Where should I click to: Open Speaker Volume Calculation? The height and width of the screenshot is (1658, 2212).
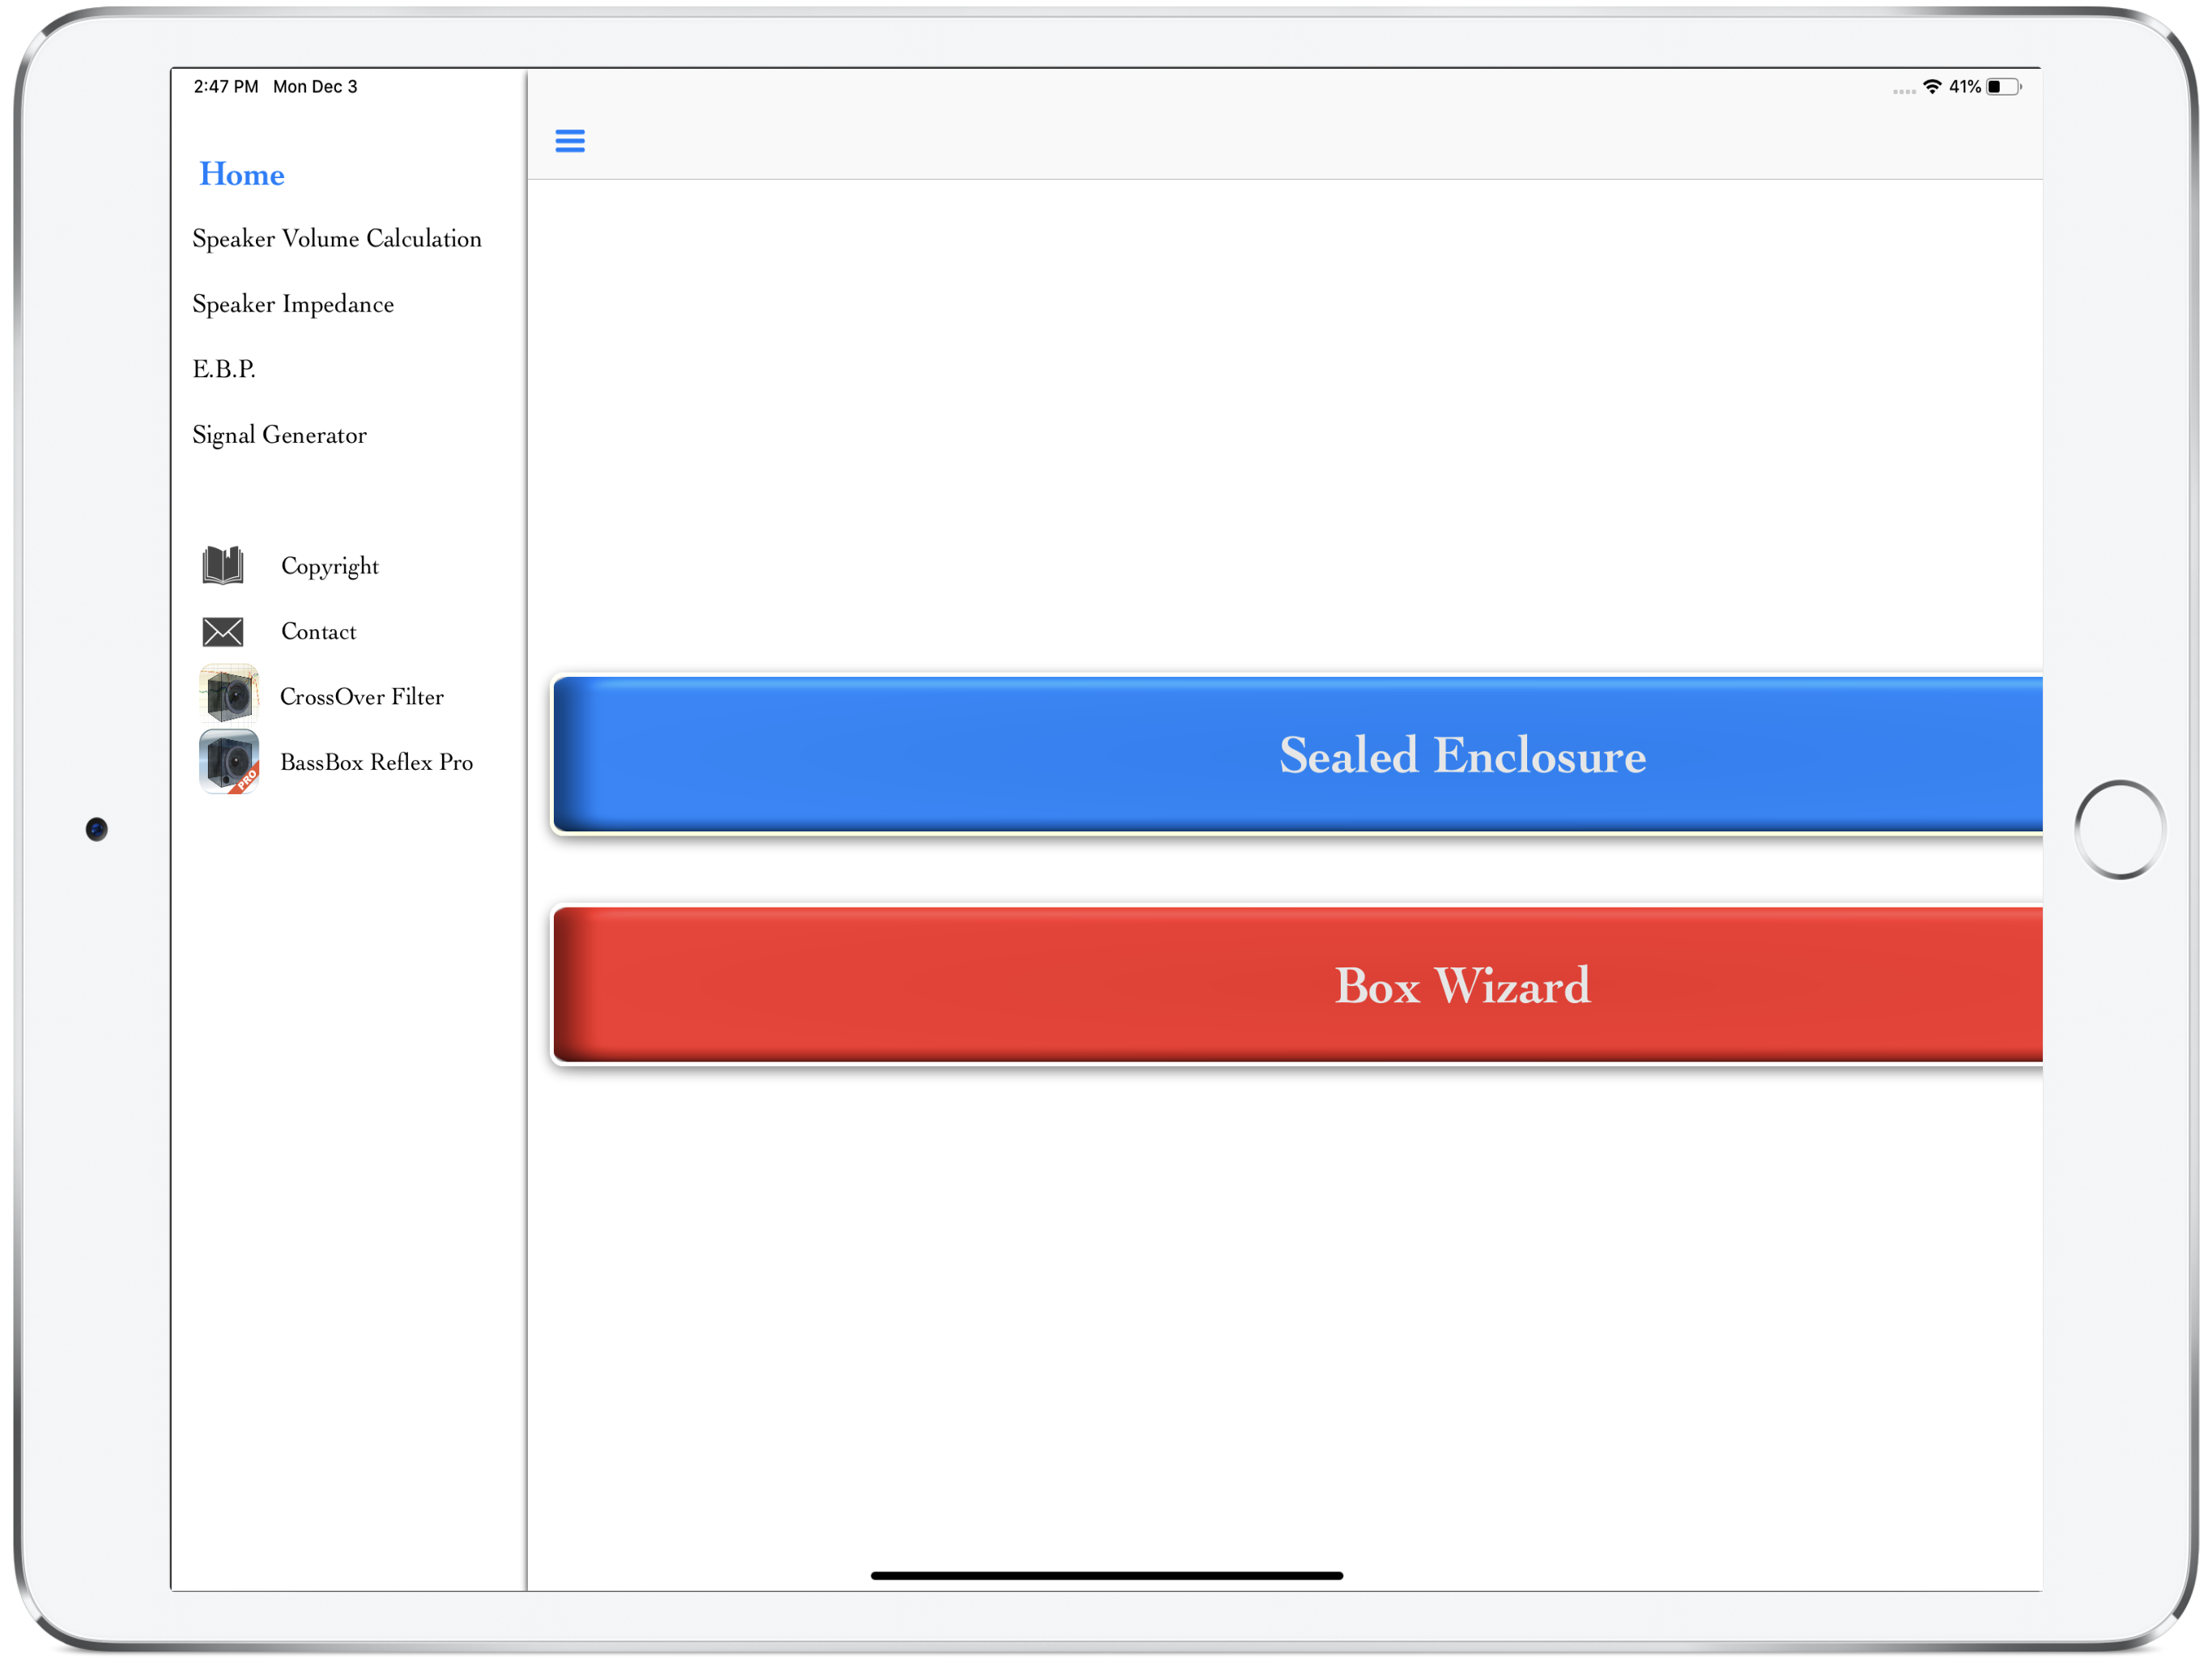[x=337, y=239]
